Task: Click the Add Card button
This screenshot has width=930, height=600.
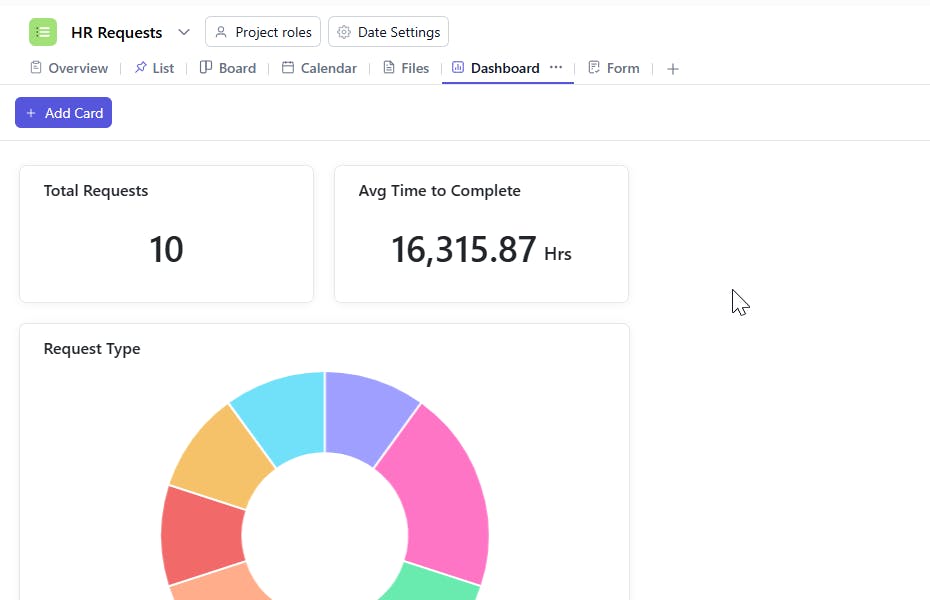Action: point(63,113)
